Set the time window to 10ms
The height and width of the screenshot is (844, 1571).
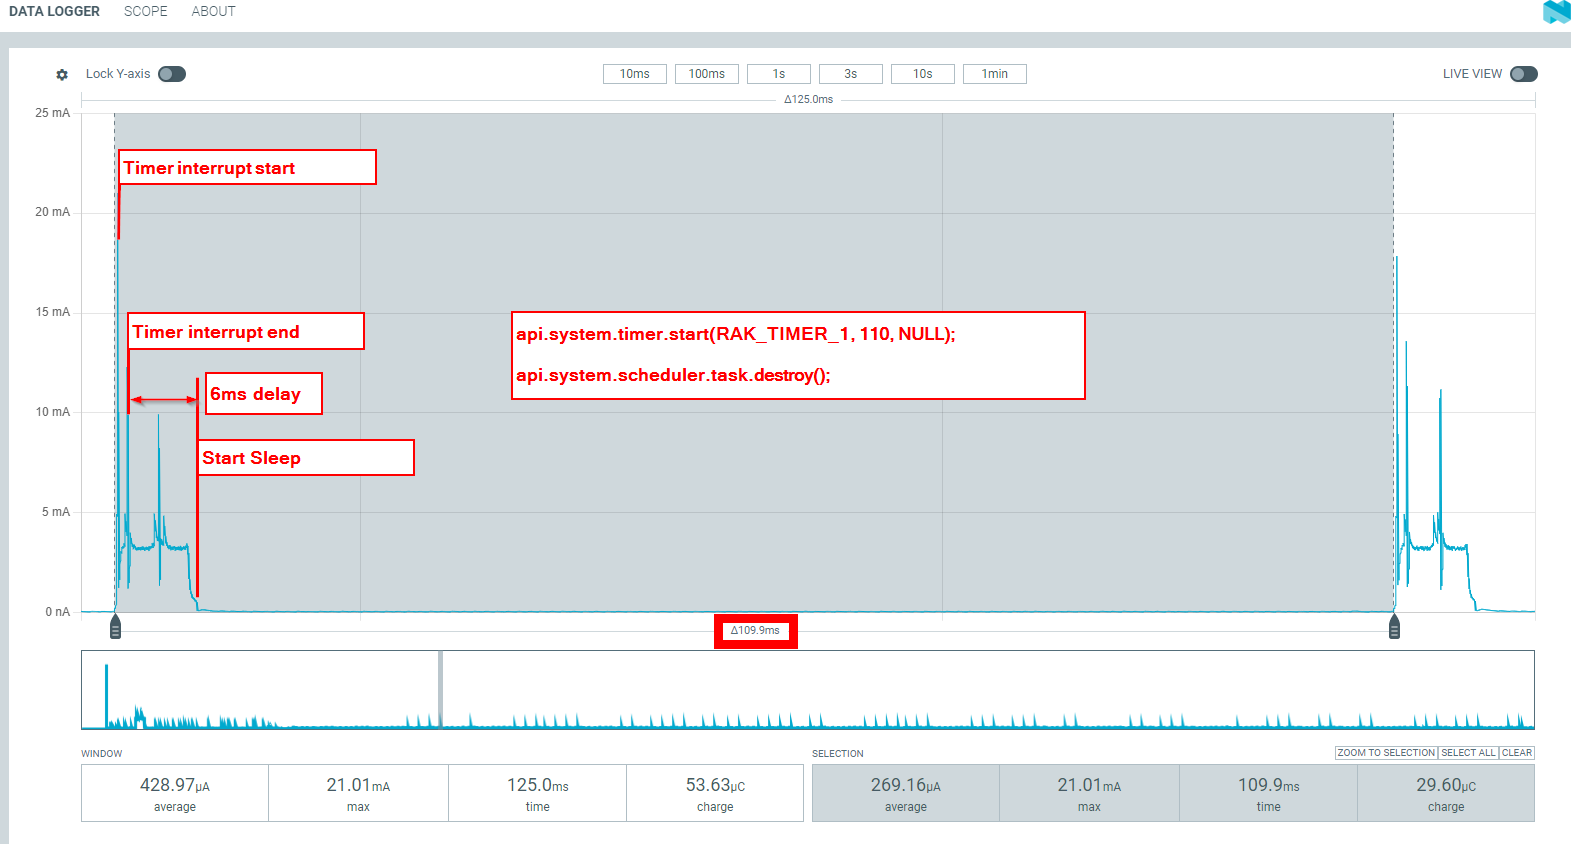pyautogui.click(x=634, y=74)
